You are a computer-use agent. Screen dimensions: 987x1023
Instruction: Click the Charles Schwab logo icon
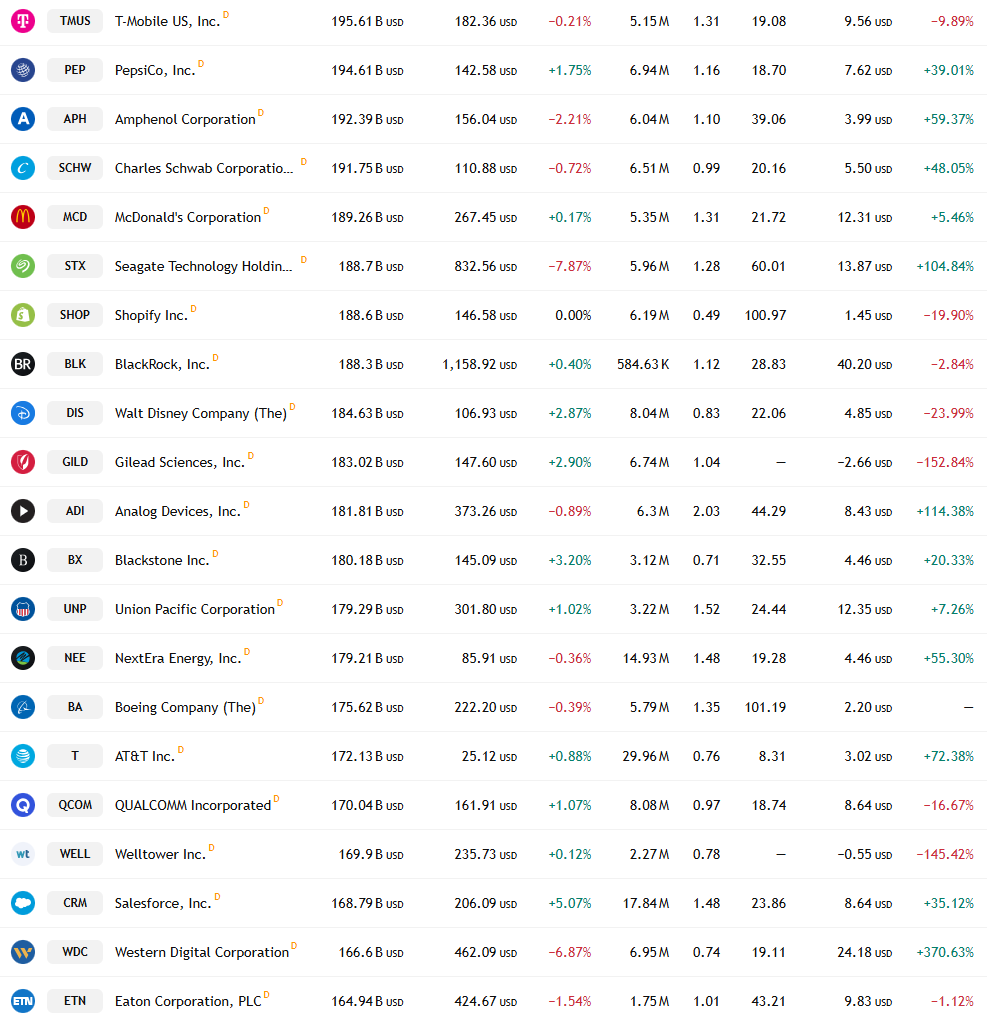[x=23, y=168]
